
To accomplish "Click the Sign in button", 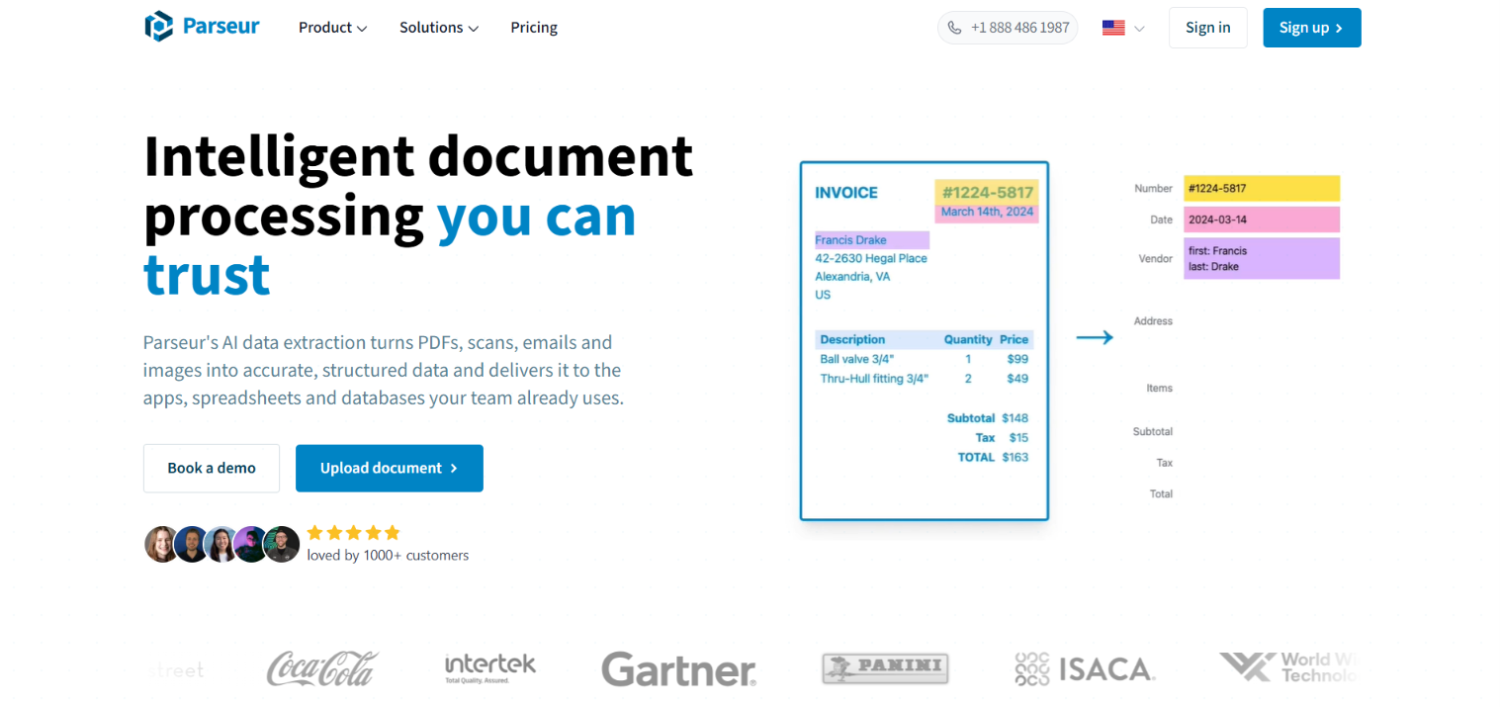I will pyautogui.click(x=1208, y=28).
